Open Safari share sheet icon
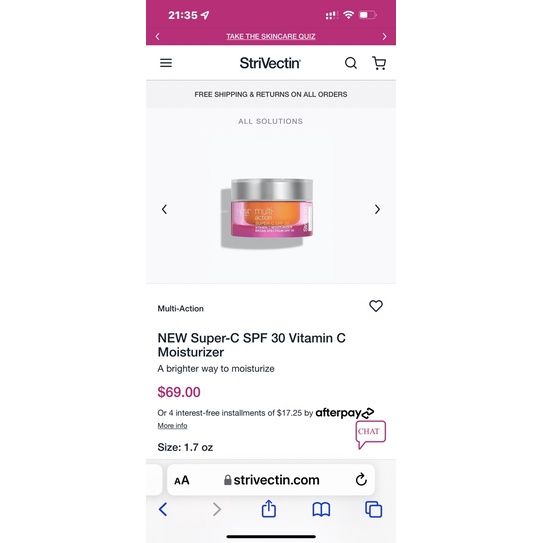 269,509
